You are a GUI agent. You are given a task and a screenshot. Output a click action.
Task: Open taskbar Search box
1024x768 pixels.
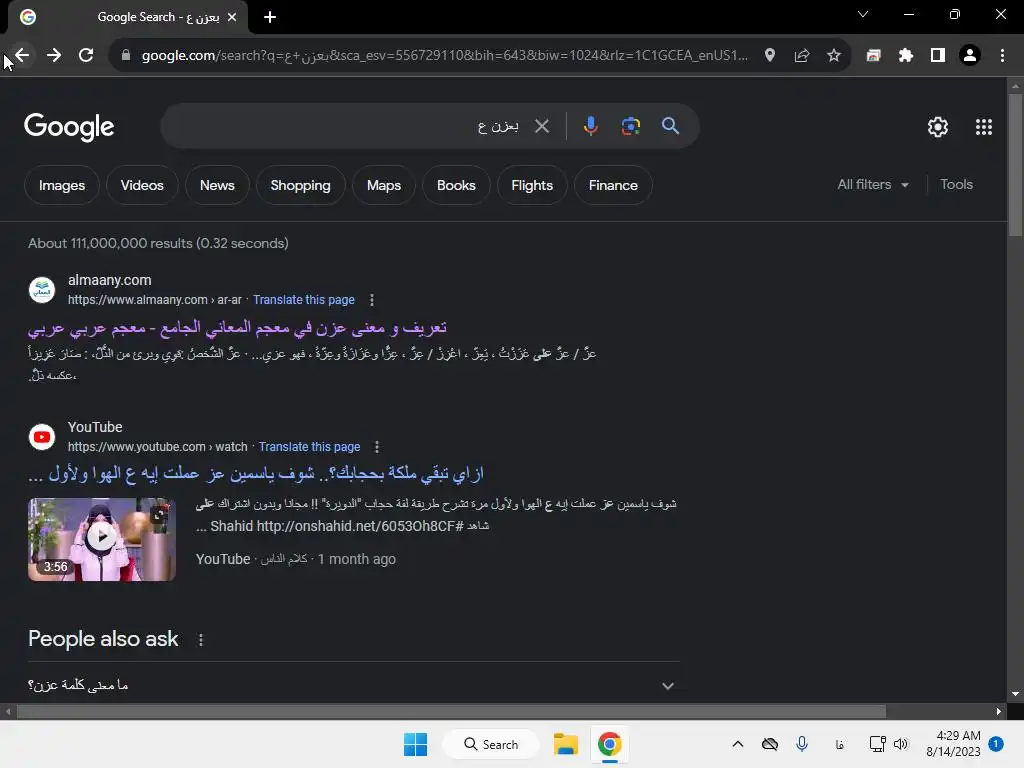coord(491,744)
